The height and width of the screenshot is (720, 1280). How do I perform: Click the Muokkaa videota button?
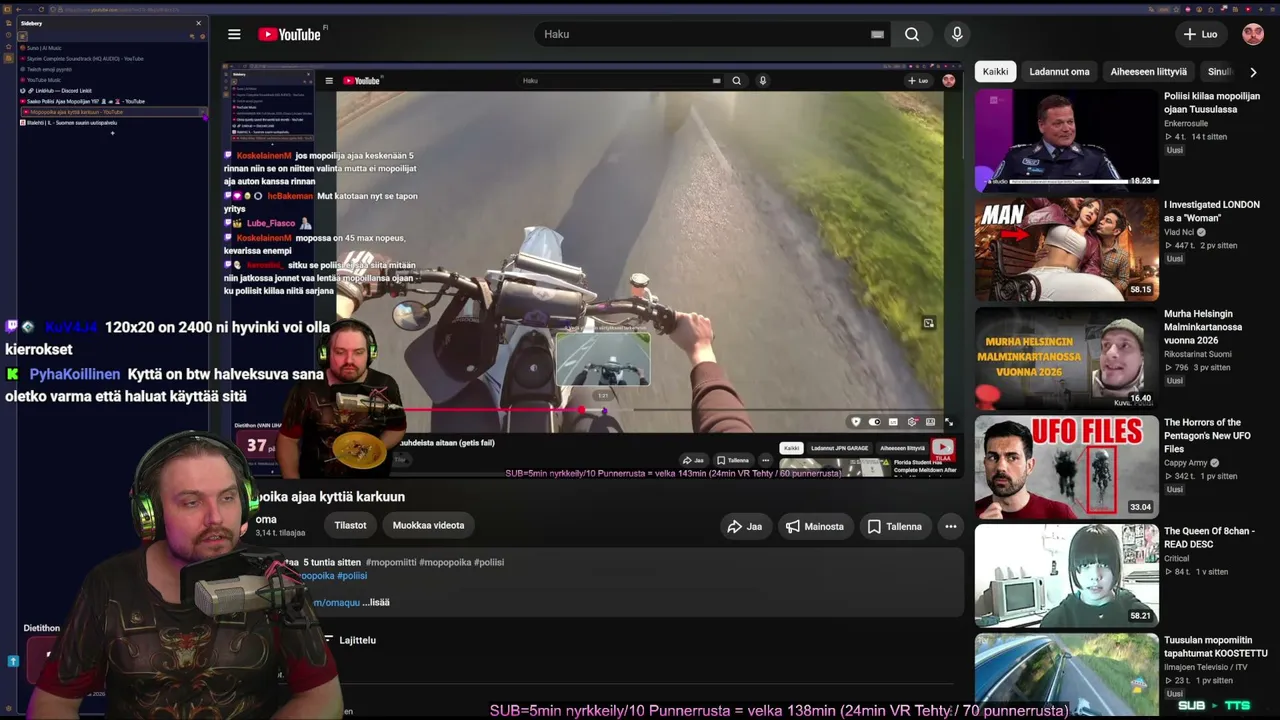(428, 525)
